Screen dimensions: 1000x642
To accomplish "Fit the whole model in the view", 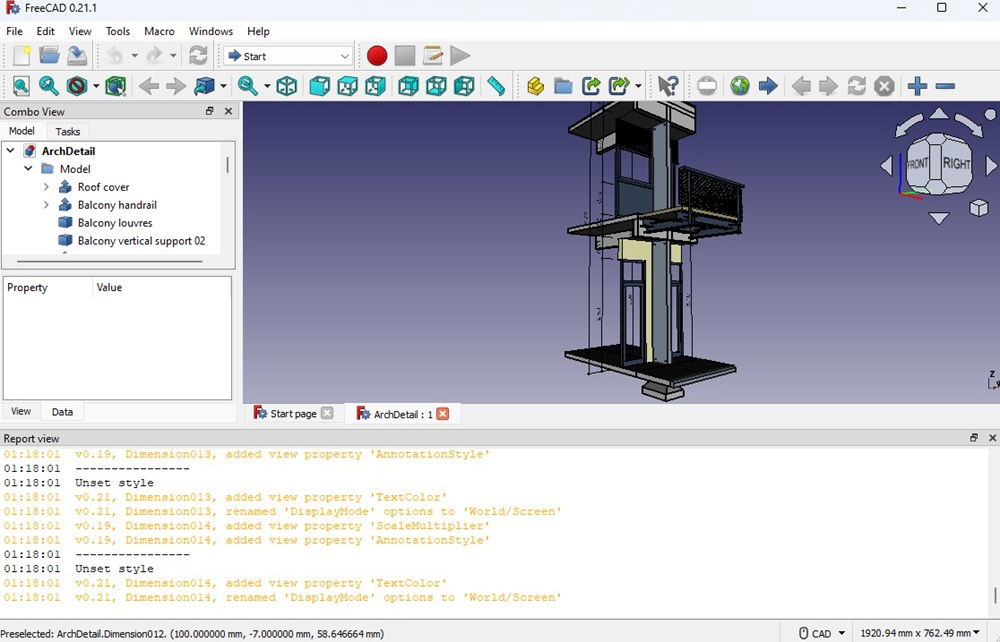I will [21, 86].
